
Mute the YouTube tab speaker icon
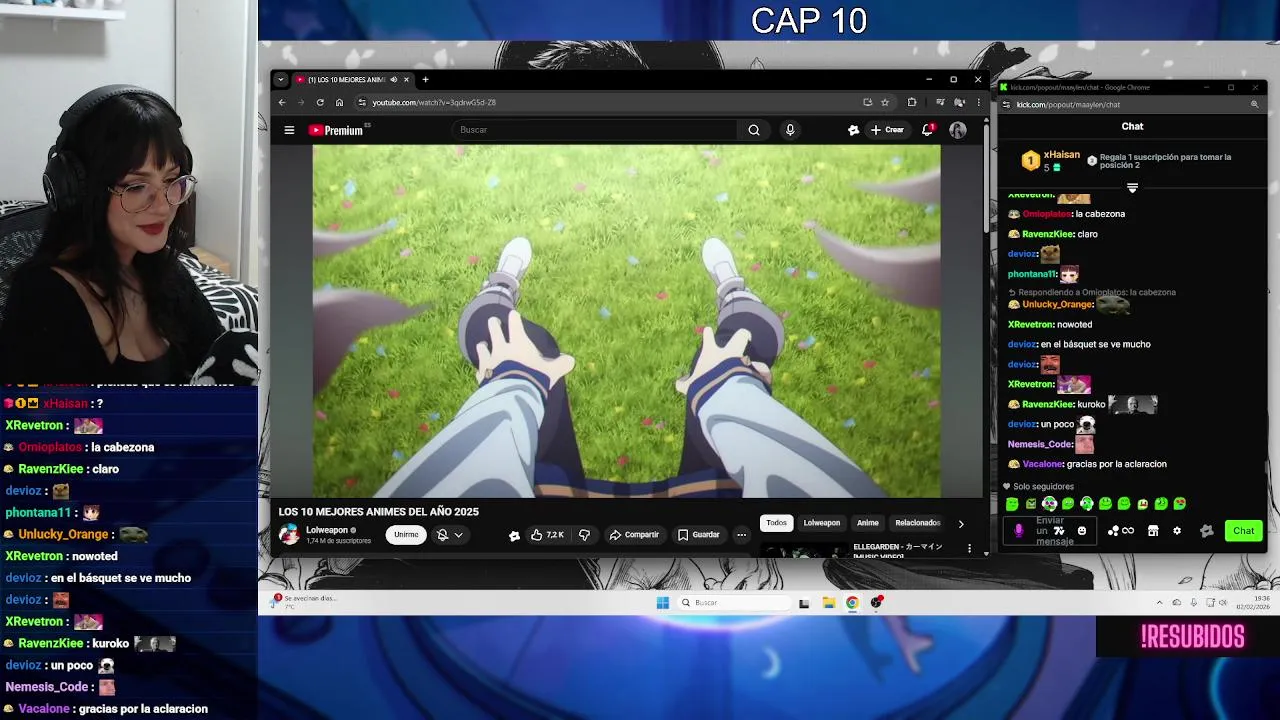coord(394,80)
